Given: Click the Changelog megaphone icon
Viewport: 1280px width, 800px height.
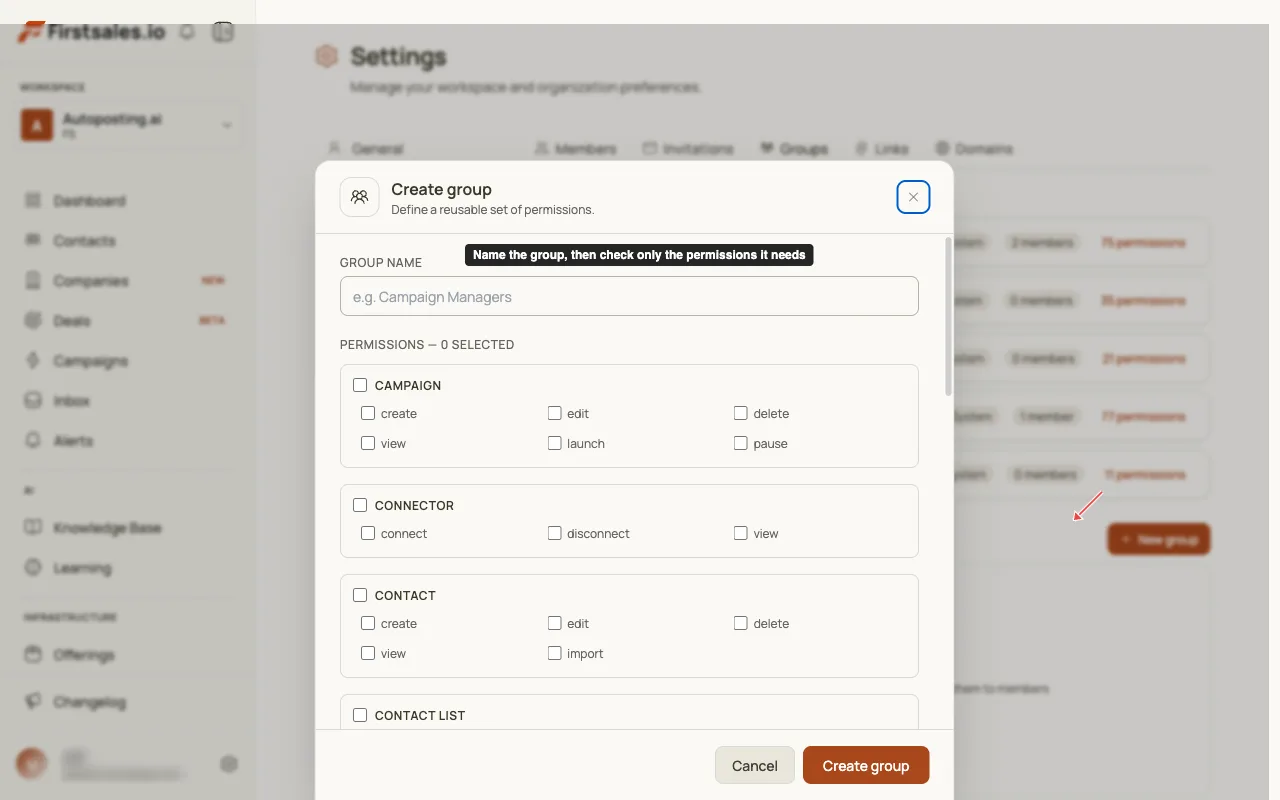Looking at the screenshot, I should (33, 702).
